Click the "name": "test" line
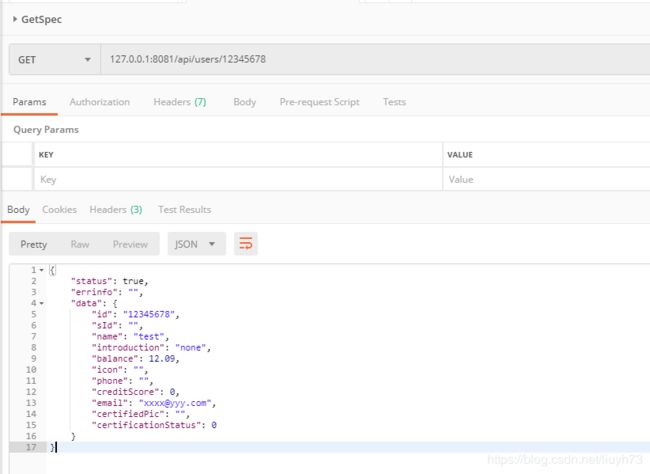650x474 pixels. click(130, 337)
